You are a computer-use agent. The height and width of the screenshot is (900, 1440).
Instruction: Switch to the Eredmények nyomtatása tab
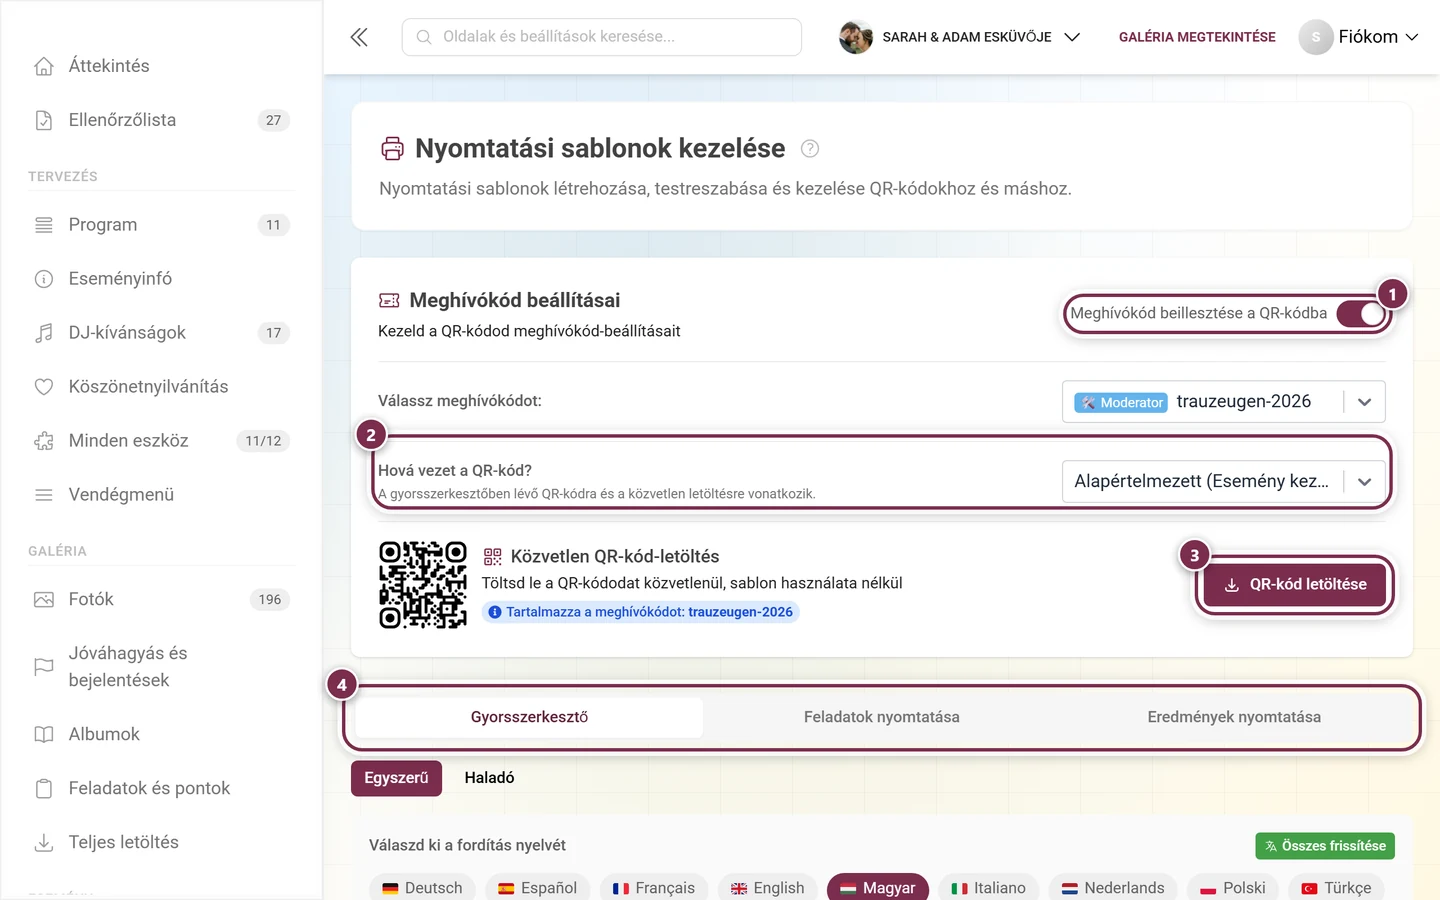pos(1234,717)
